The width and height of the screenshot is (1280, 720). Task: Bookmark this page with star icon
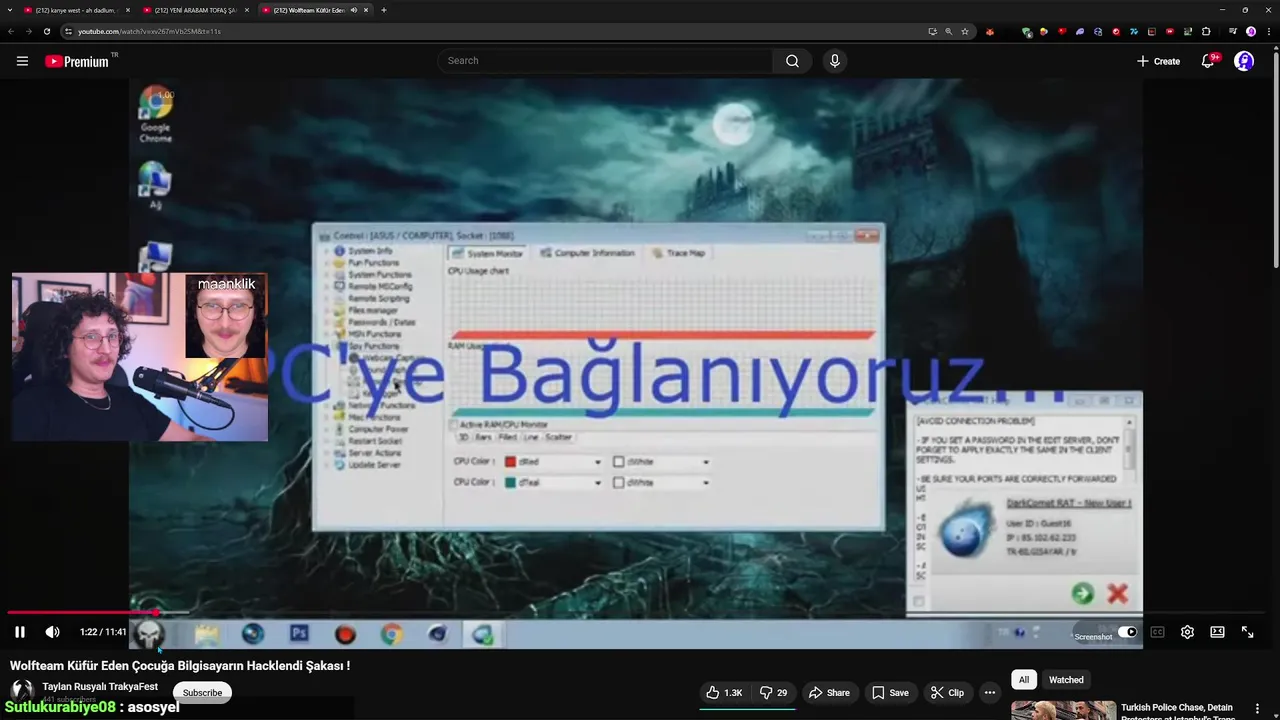click(x=965, y=31)
